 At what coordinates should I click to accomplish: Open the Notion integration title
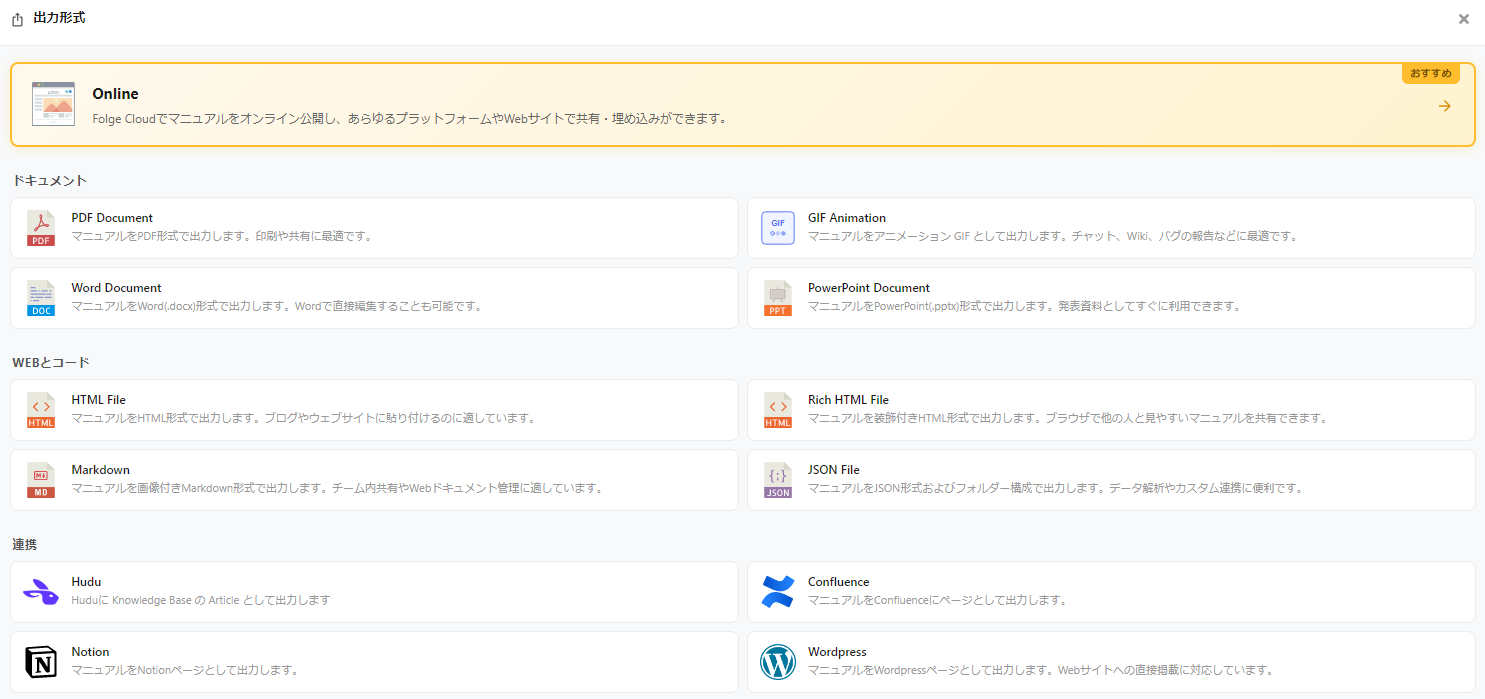tap(90, 652)
